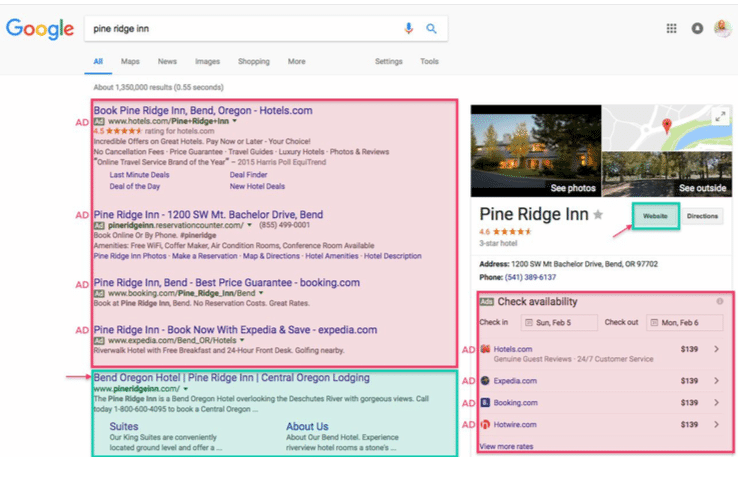739x488 pixels.
Task: Open the More menu
Action: coord(296,61)
